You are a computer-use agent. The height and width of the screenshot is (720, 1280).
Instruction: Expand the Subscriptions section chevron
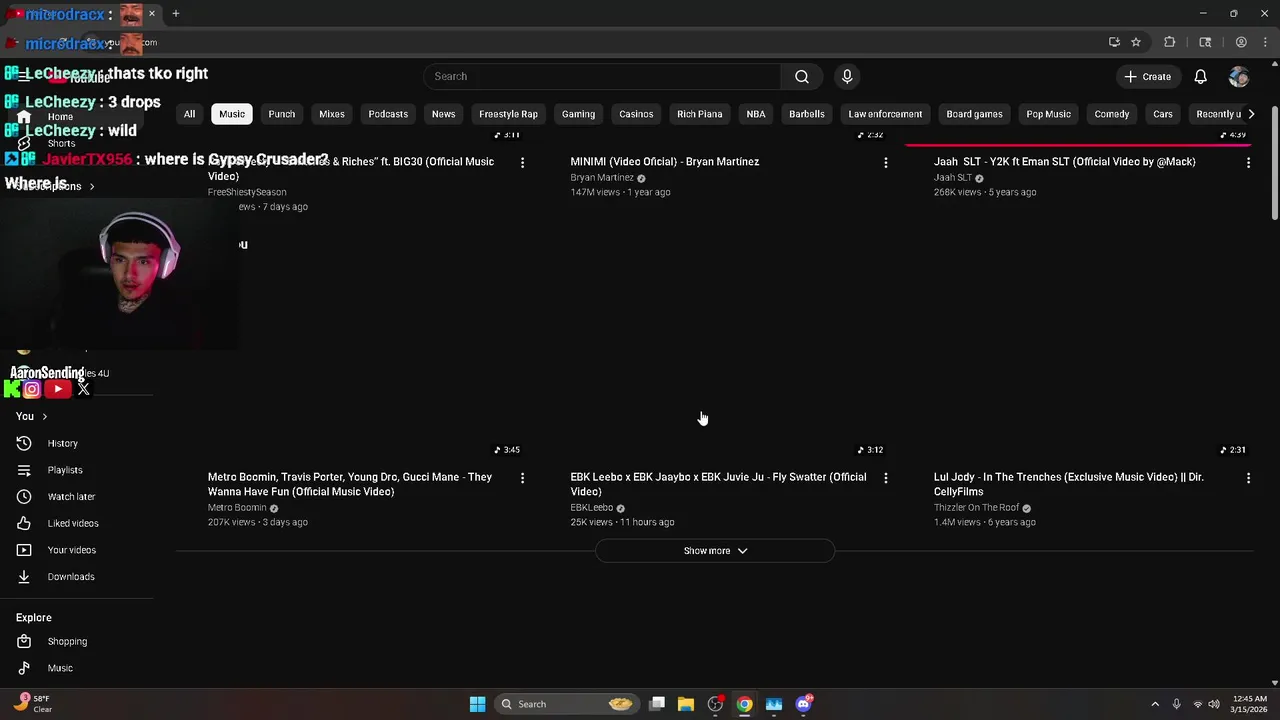click(x=92, y=186)
